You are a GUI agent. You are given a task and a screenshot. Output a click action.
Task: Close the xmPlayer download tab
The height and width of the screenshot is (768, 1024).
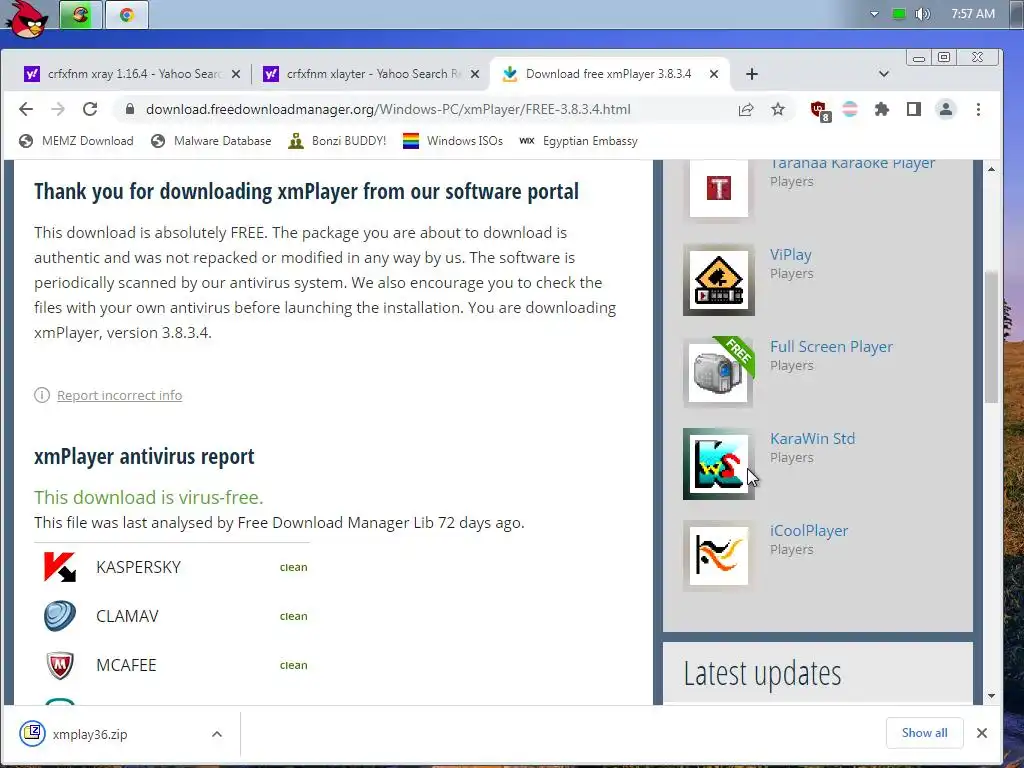(x=714, y=74)
